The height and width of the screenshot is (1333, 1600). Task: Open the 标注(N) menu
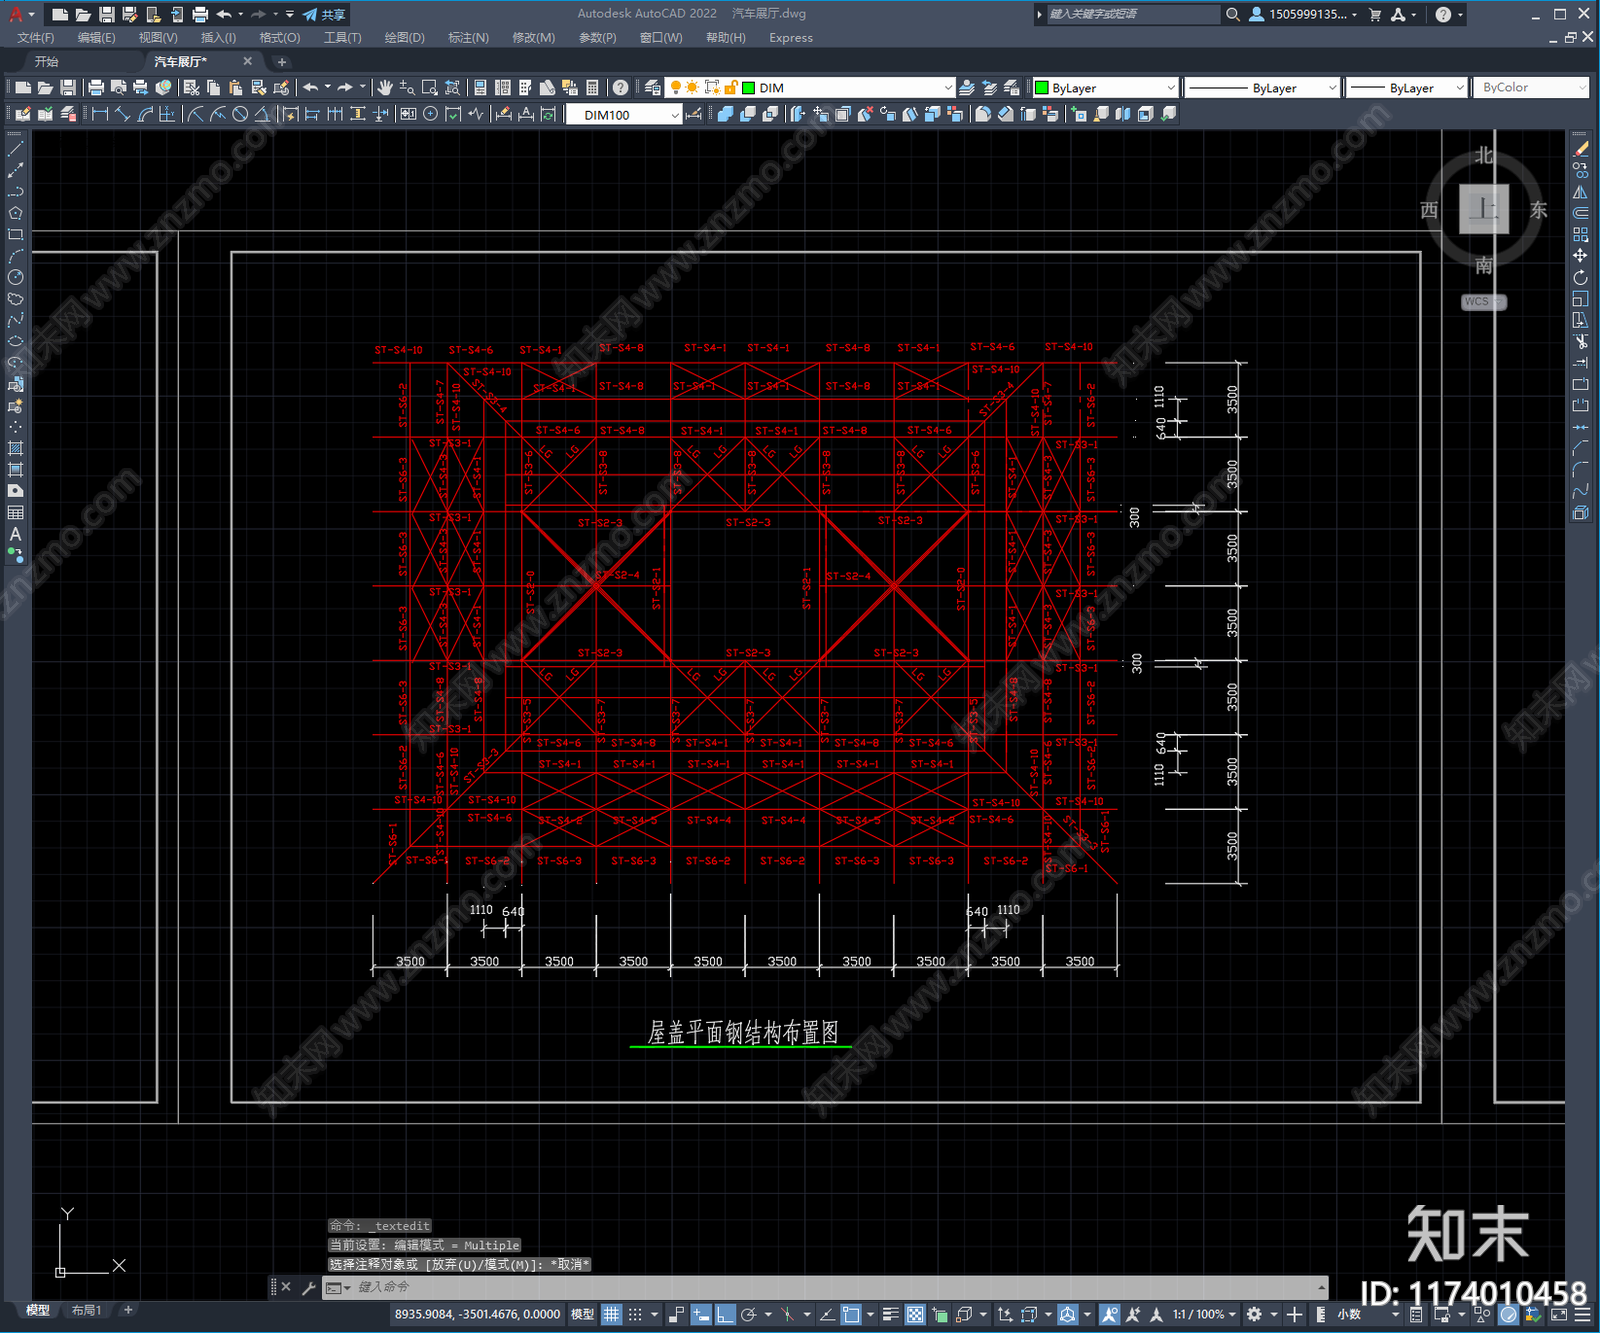click(x=468, y=37)
